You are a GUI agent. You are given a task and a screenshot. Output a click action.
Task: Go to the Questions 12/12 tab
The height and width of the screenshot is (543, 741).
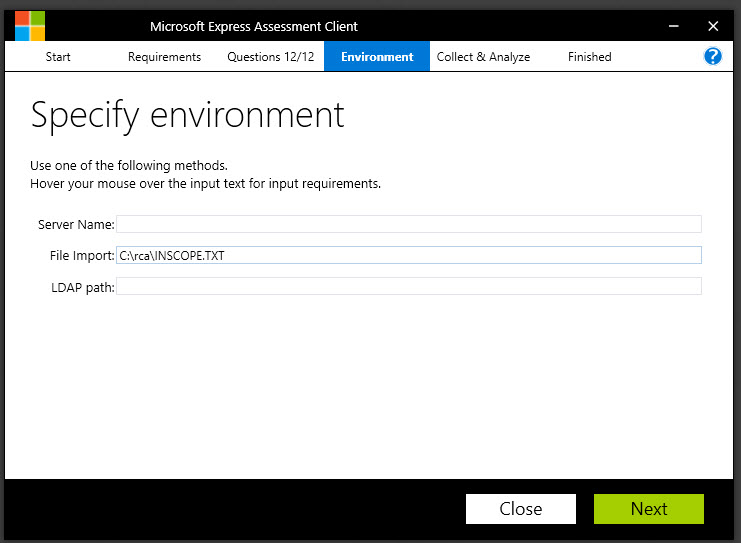pyautogui.click(x=270, y=57)
